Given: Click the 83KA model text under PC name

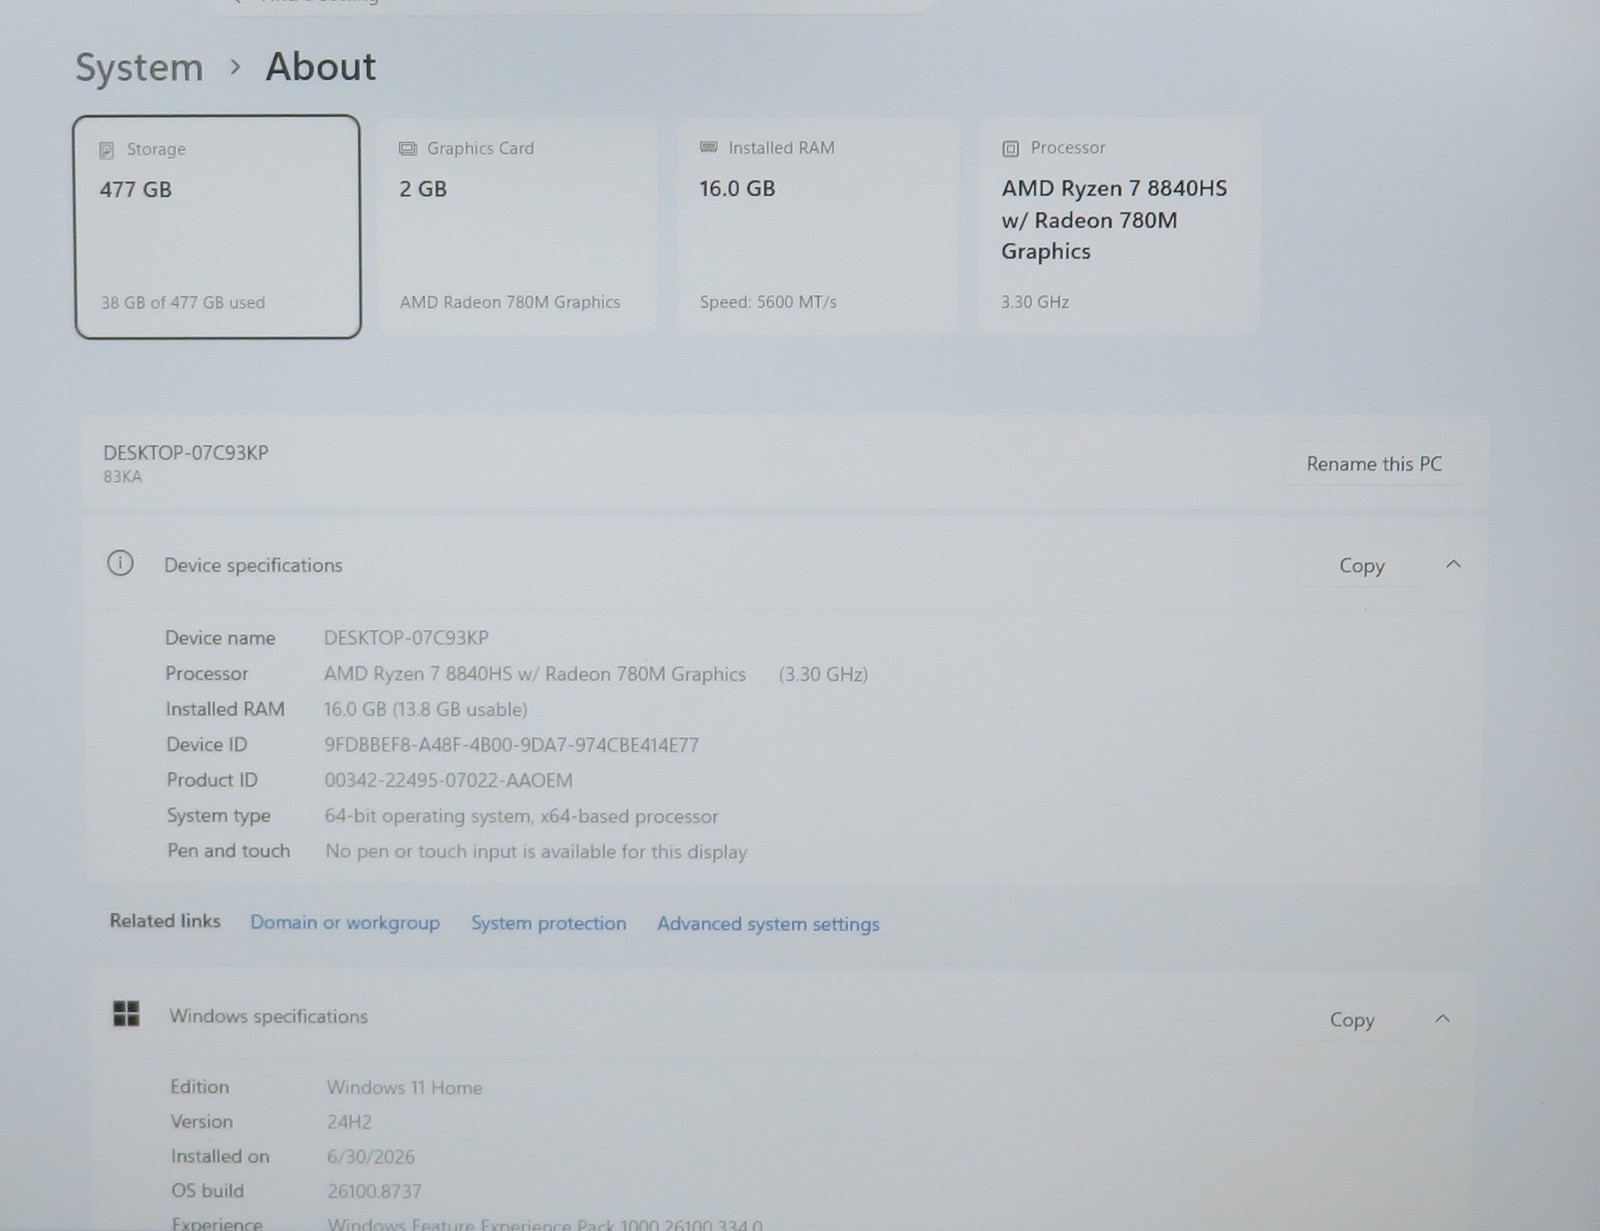Looking at the screenshot, I should click(x=123, y=477).
